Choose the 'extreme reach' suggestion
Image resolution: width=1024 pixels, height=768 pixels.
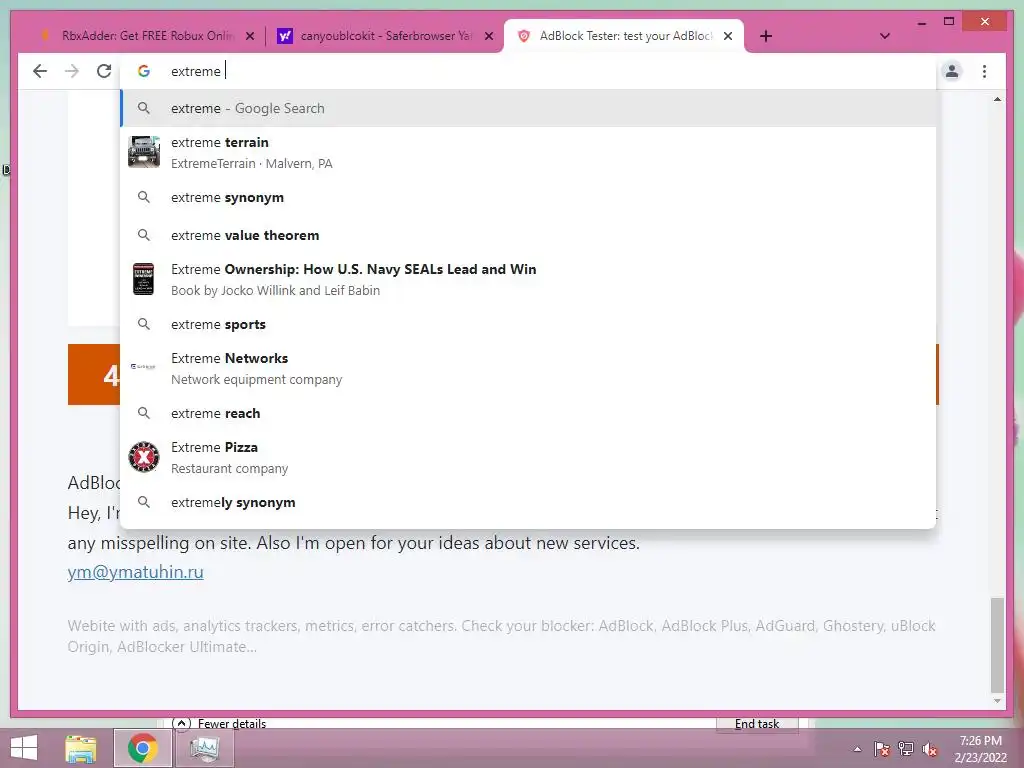click(528, 413)
